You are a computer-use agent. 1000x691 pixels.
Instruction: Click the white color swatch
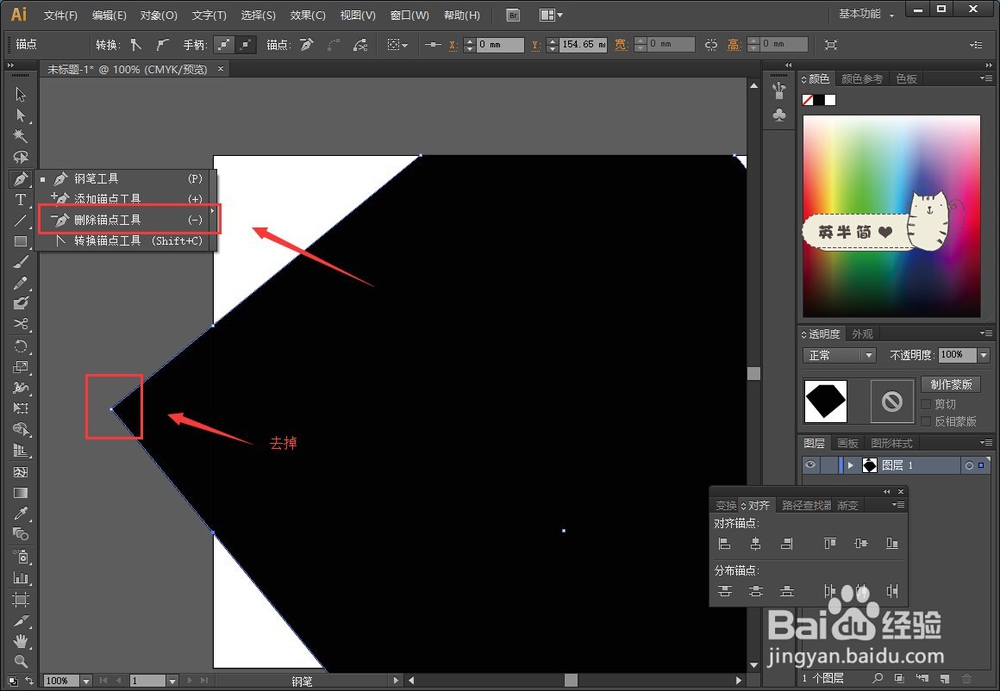tap(830, 100)
